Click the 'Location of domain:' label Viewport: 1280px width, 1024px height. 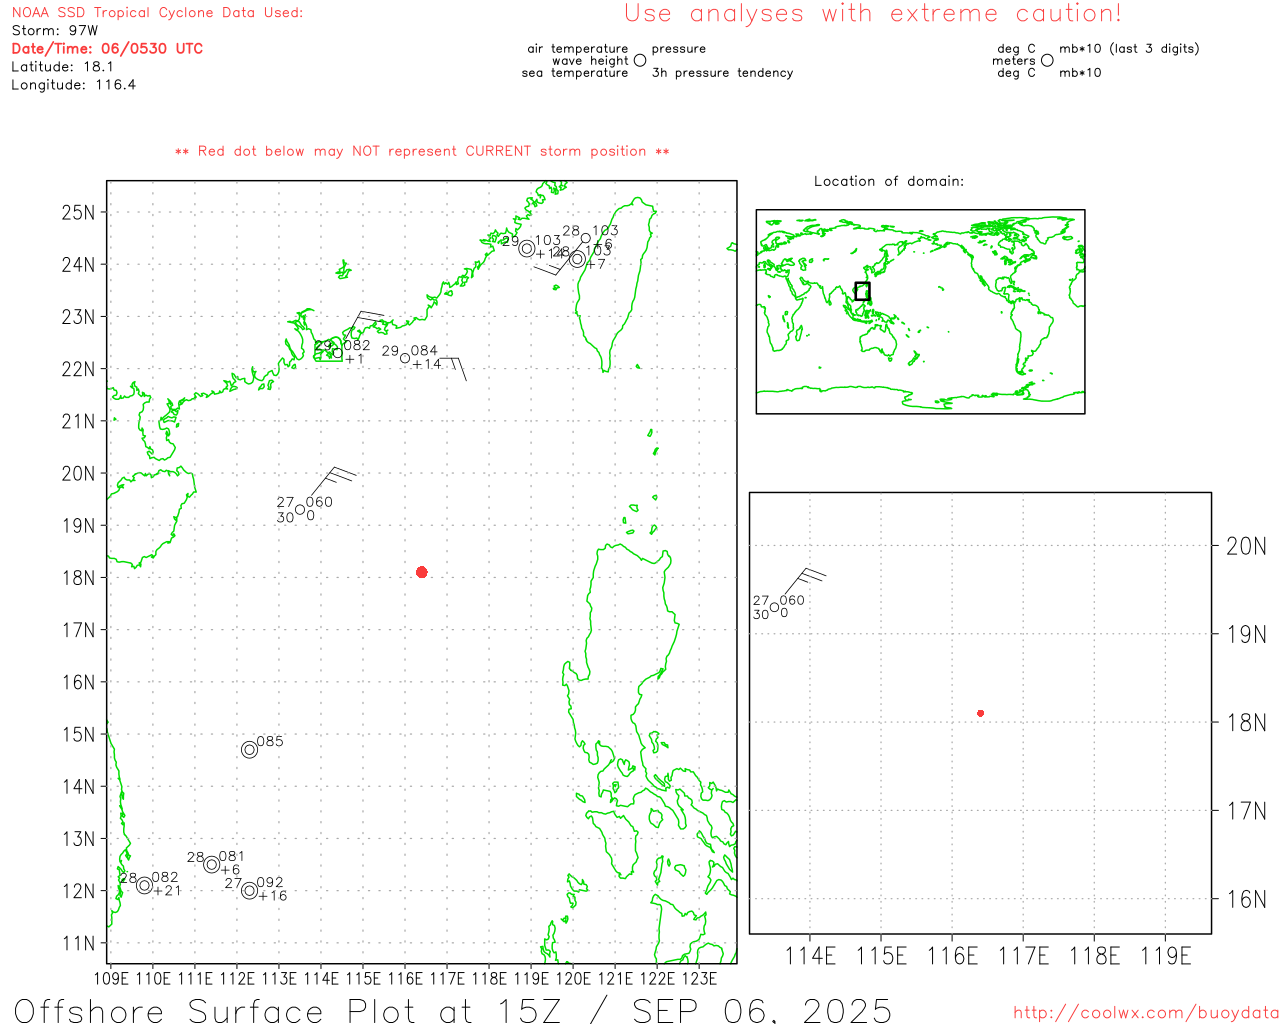click(x=889, y=181)
